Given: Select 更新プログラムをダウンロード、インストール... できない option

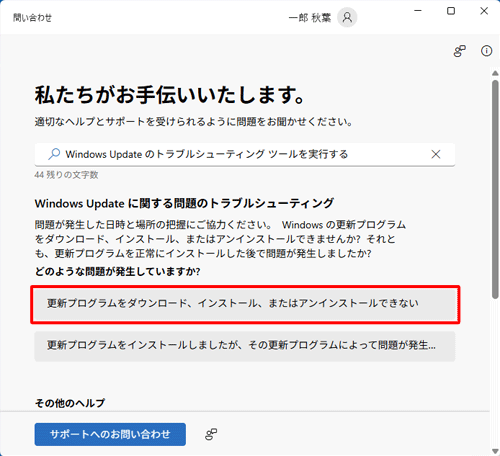Looking at the screenshot, I should tap(245, 304).
